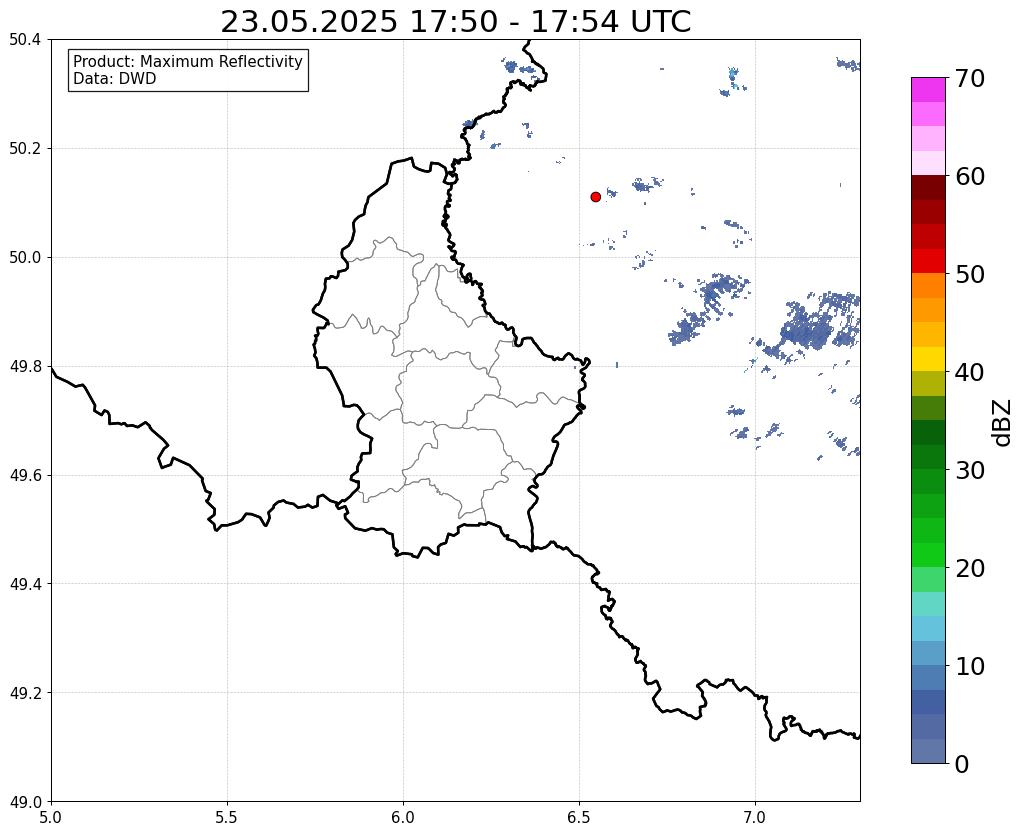1023x834 pixels.
Task: Click latitude axis label 50.0
Action: coord(25,258)
